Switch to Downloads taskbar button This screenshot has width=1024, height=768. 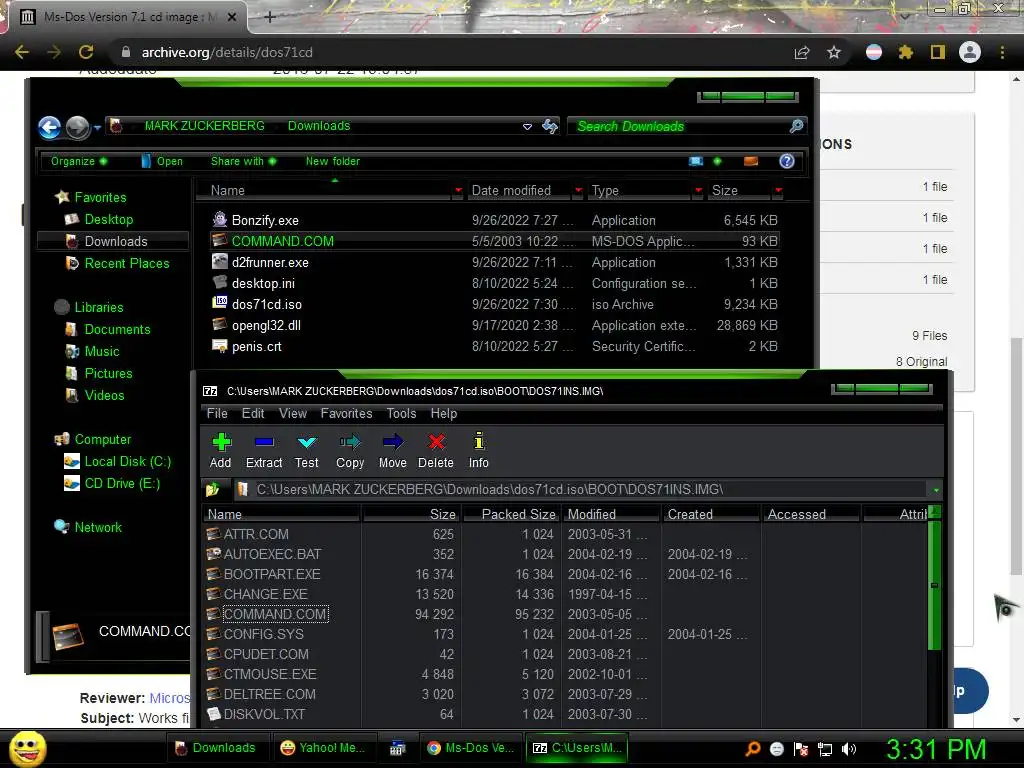[x=215, y=748]
